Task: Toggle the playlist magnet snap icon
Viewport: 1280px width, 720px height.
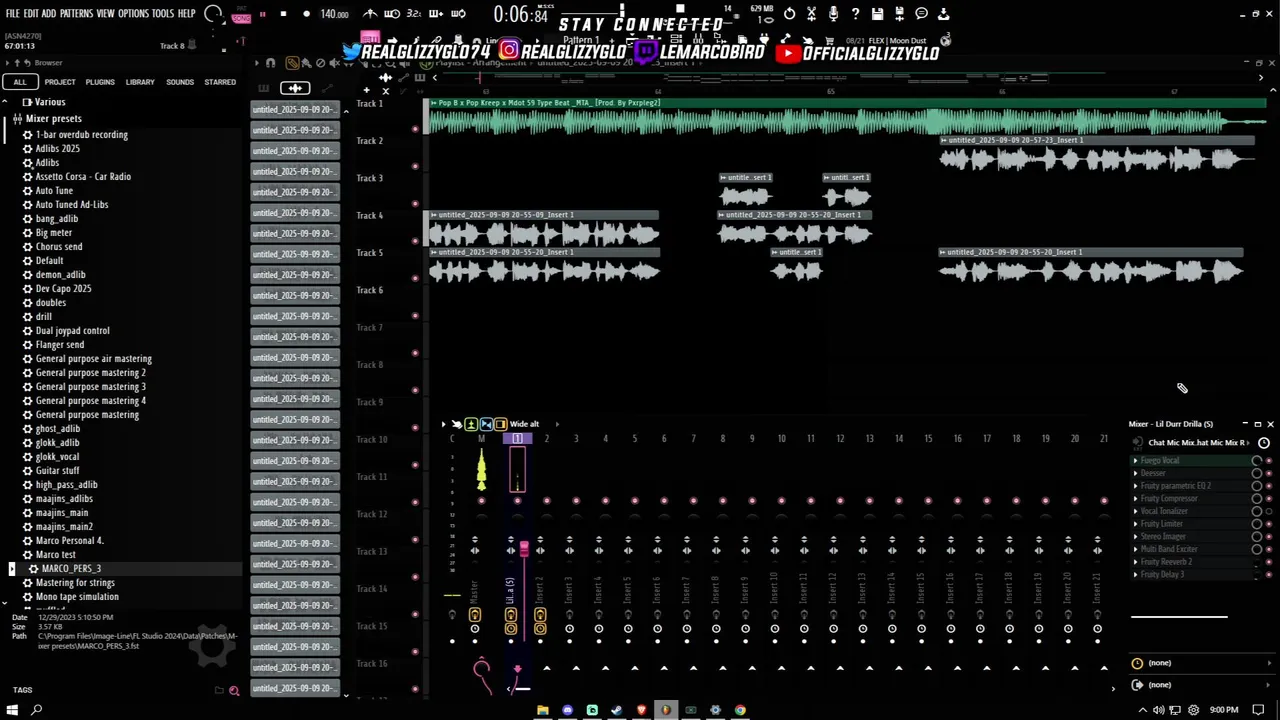Action: (270, 63)
